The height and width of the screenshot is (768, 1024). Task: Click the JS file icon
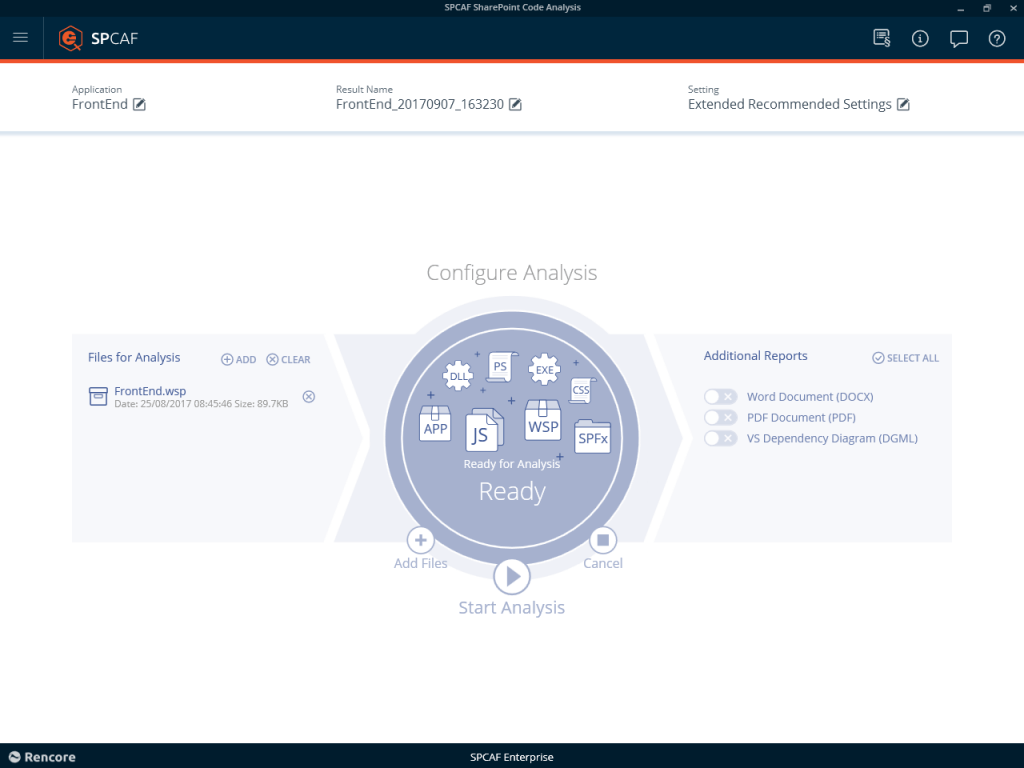pos(484,430)
